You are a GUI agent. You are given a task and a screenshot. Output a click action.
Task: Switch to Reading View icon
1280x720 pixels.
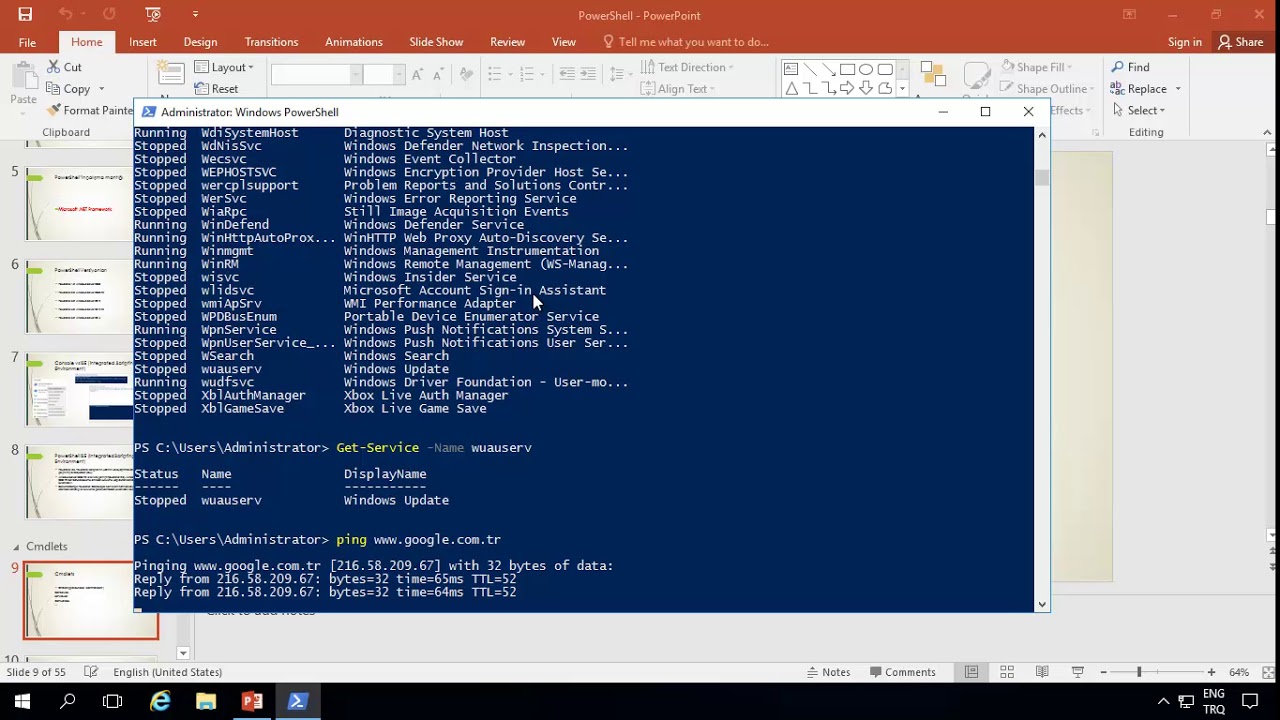[x=1042, y=672]
